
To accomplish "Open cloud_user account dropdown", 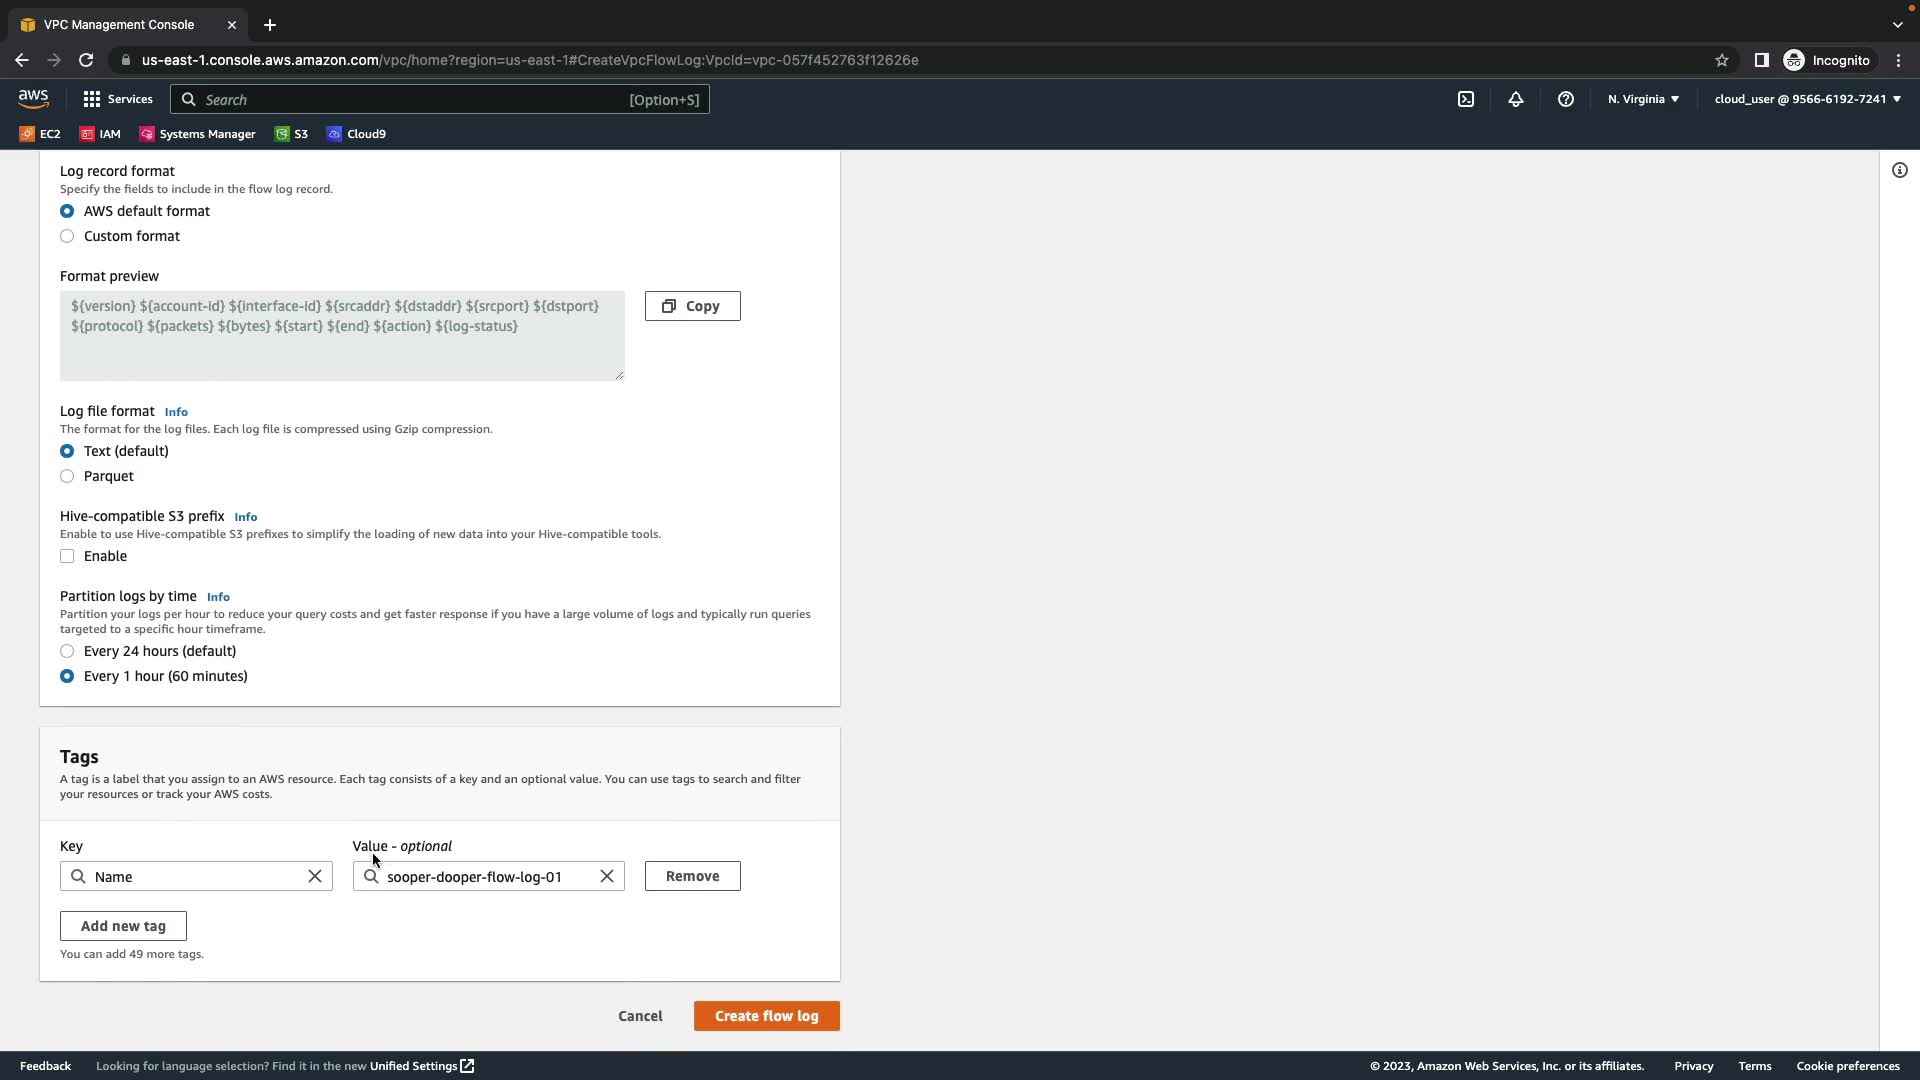I will [1807, 99].
